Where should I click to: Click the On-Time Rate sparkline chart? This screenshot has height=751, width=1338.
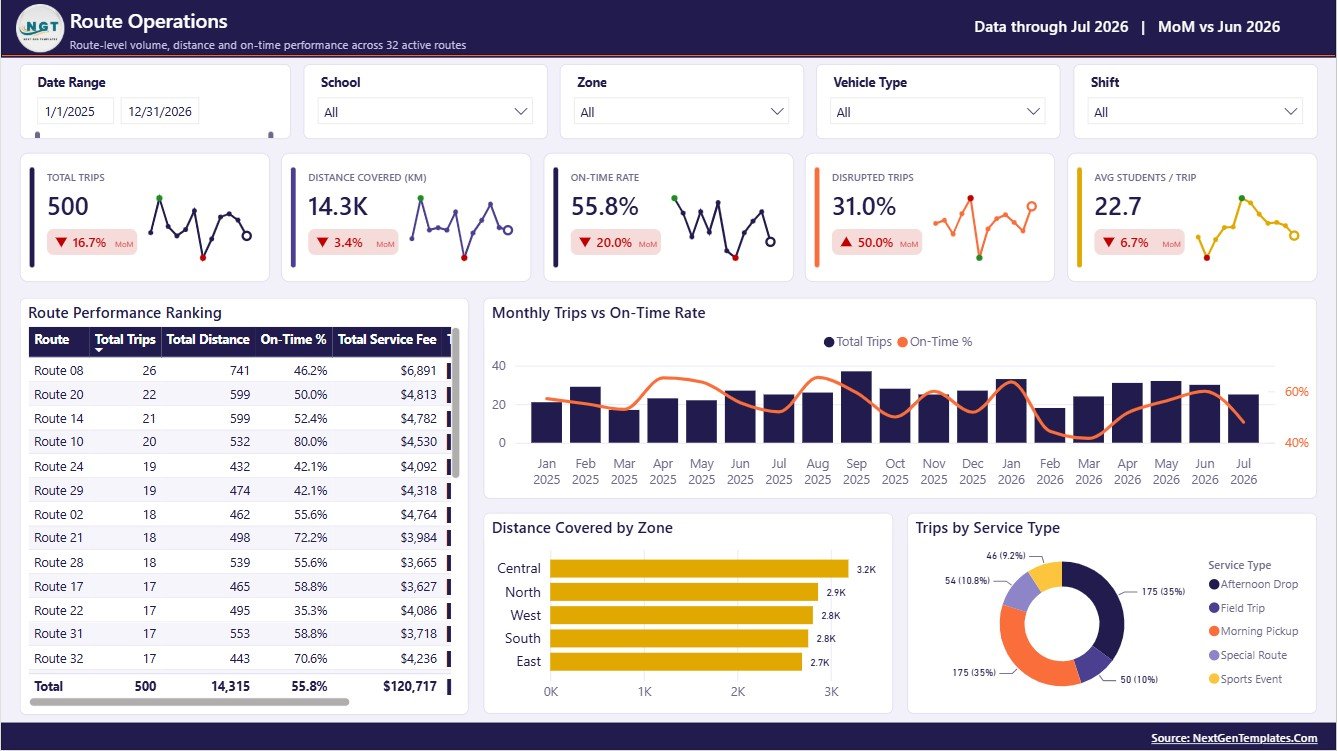coord(722,228)
